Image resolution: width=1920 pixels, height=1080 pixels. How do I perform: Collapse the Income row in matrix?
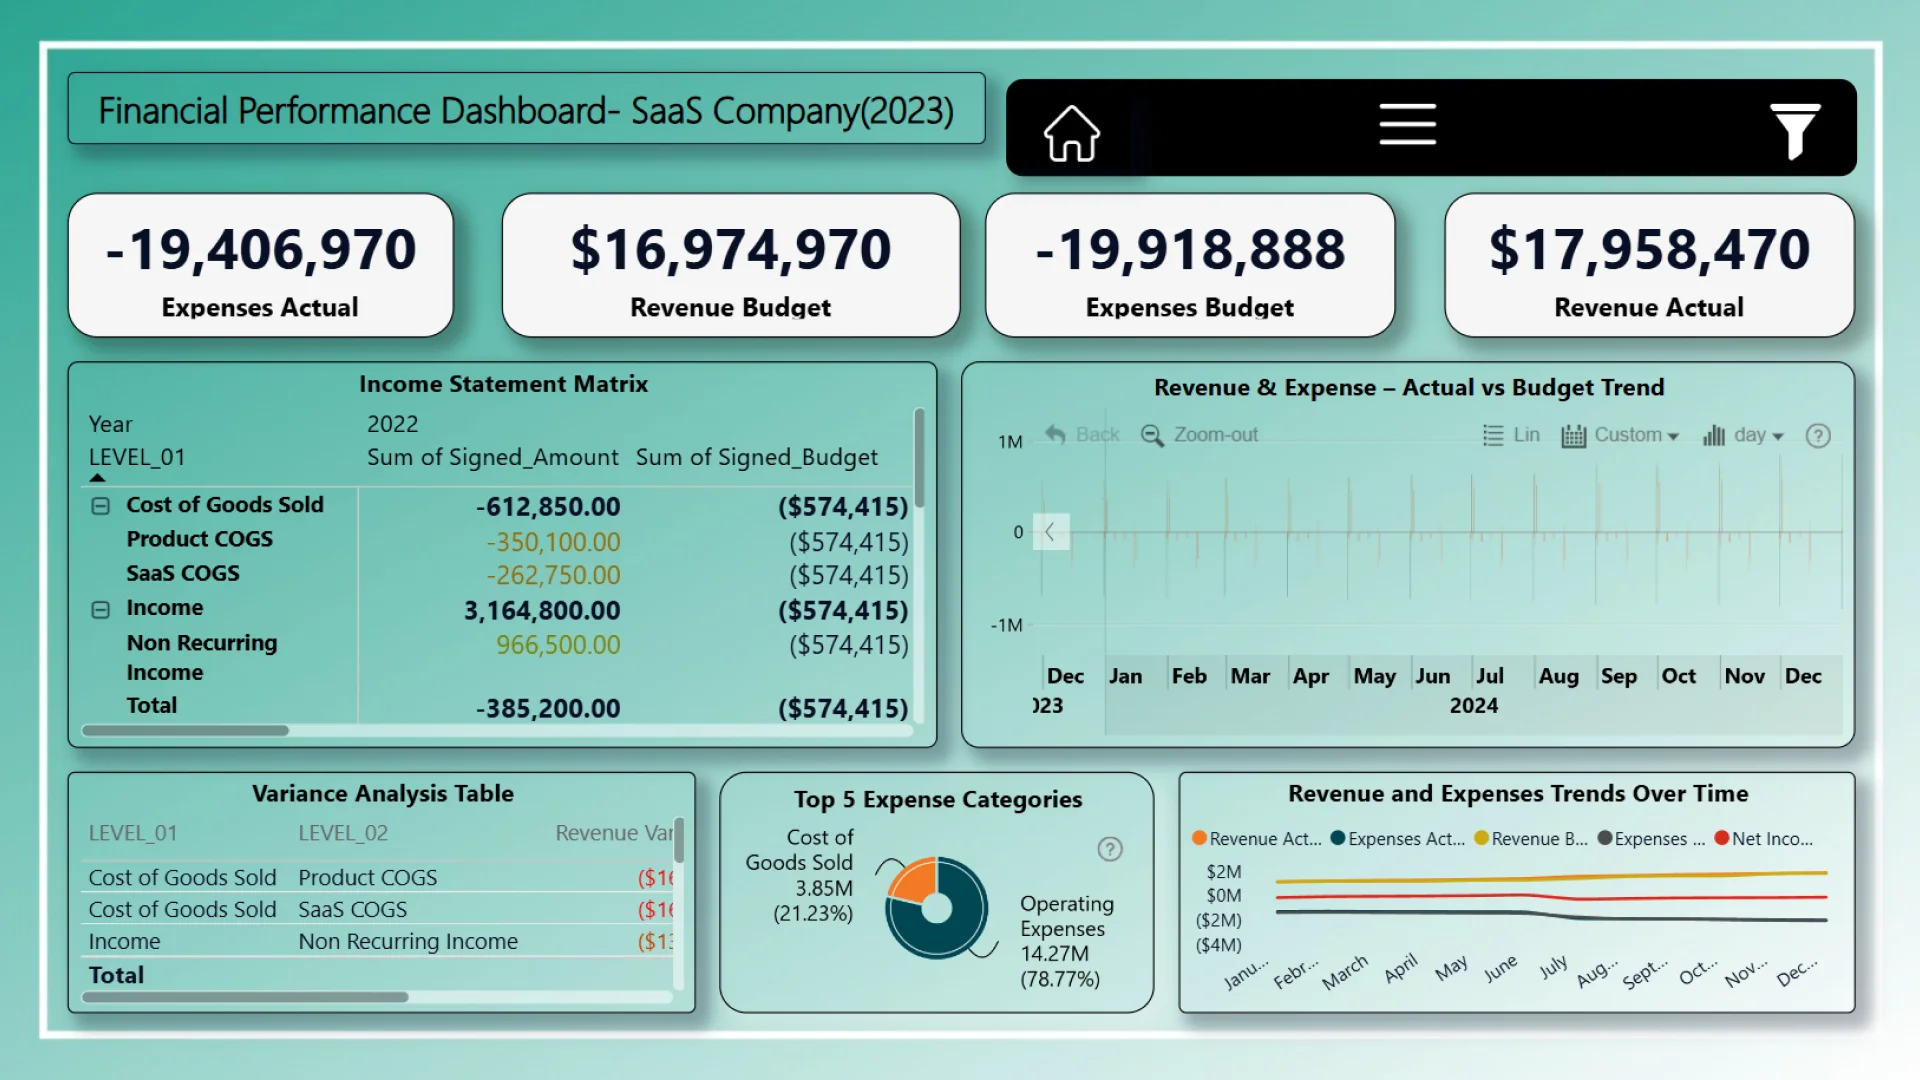101,609
